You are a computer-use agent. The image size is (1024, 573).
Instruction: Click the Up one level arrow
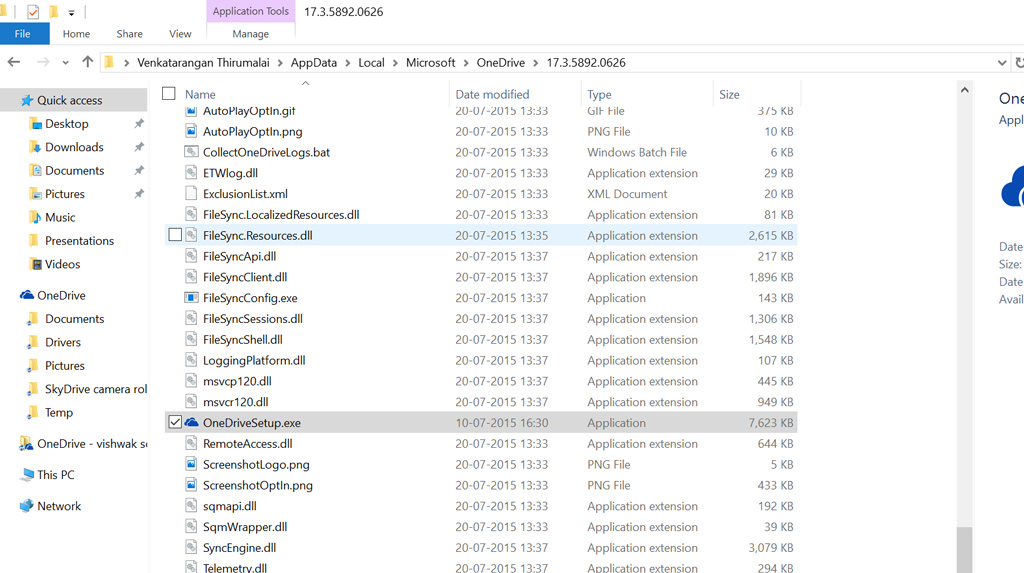(x=88, y=62)
